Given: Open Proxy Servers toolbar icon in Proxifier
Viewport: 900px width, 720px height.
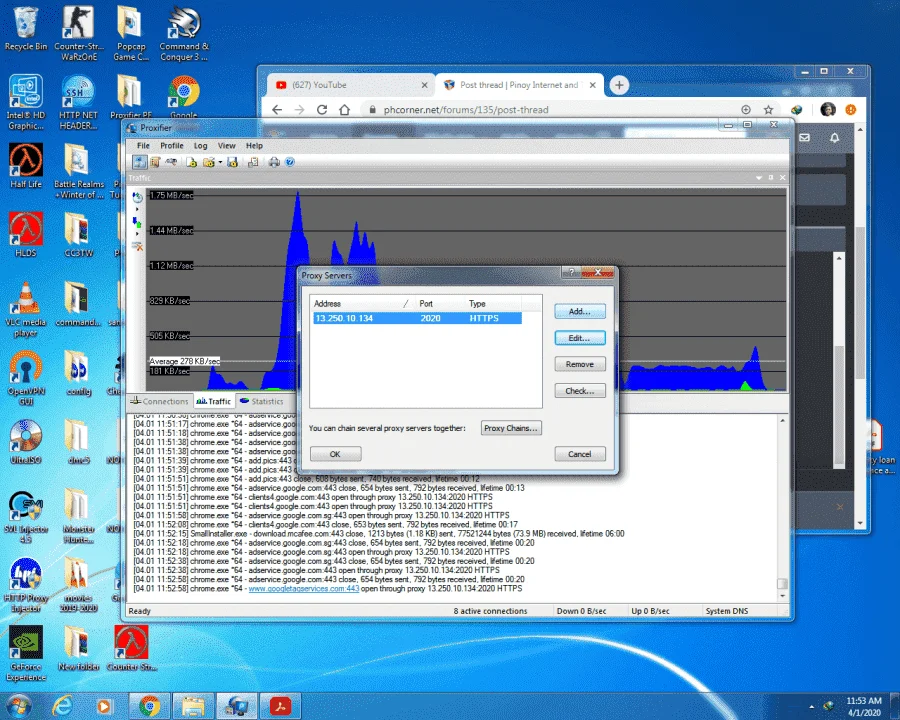Looking at the screenshot, I should [x=139, y=162].
